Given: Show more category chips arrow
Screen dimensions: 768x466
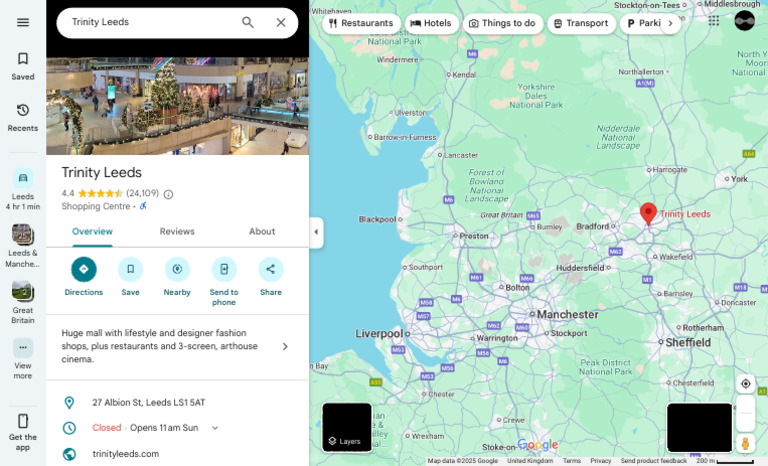Looking at the screenshot, I should point(671,23).
